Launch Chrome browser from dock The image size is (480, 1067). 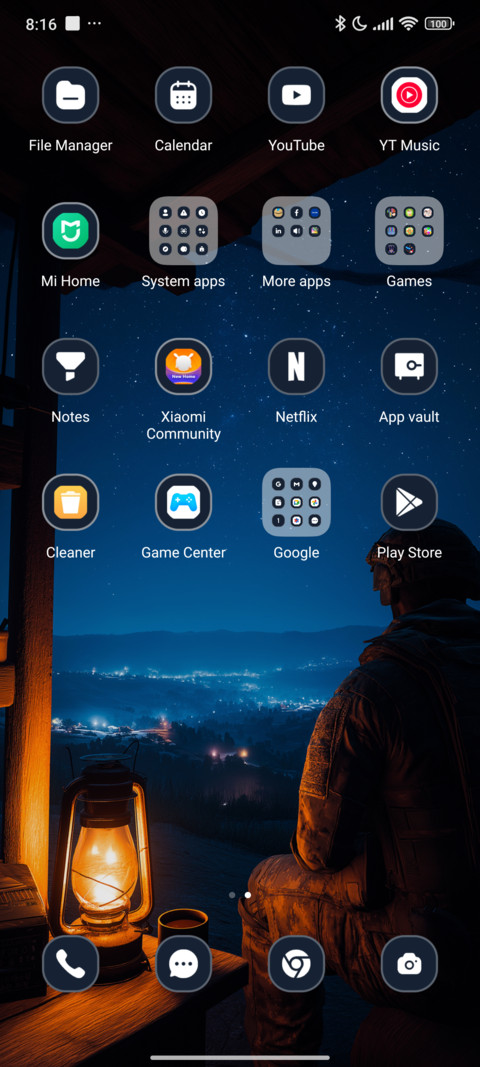(x=296, y=964)
